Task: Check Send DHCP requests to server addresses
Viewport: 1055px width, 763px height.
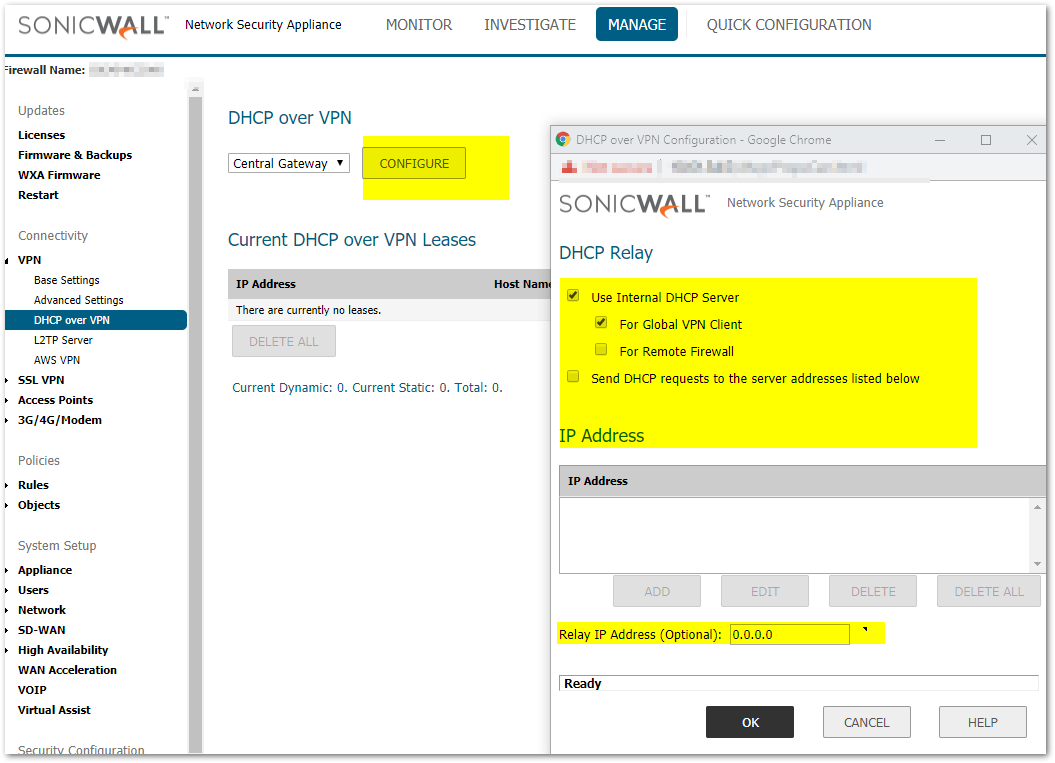Action: (573, 377)
